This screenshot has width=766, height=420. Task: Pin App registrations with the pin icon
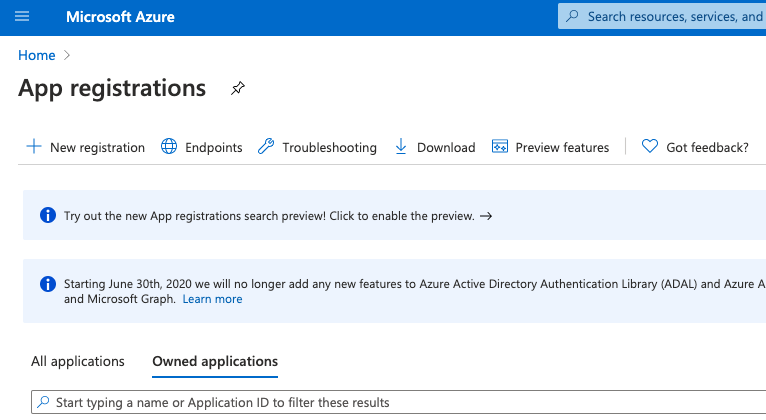click(238, 88)
